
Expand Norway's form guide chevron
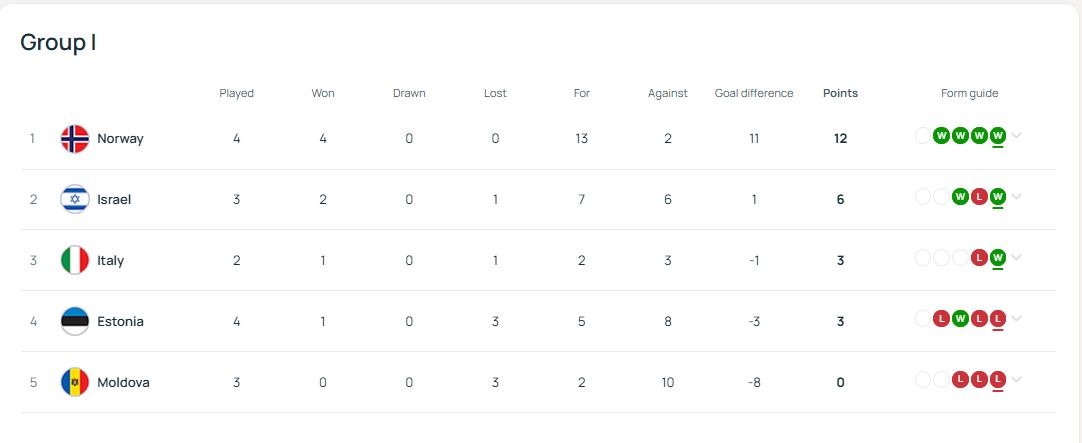tap(1016, 136)
